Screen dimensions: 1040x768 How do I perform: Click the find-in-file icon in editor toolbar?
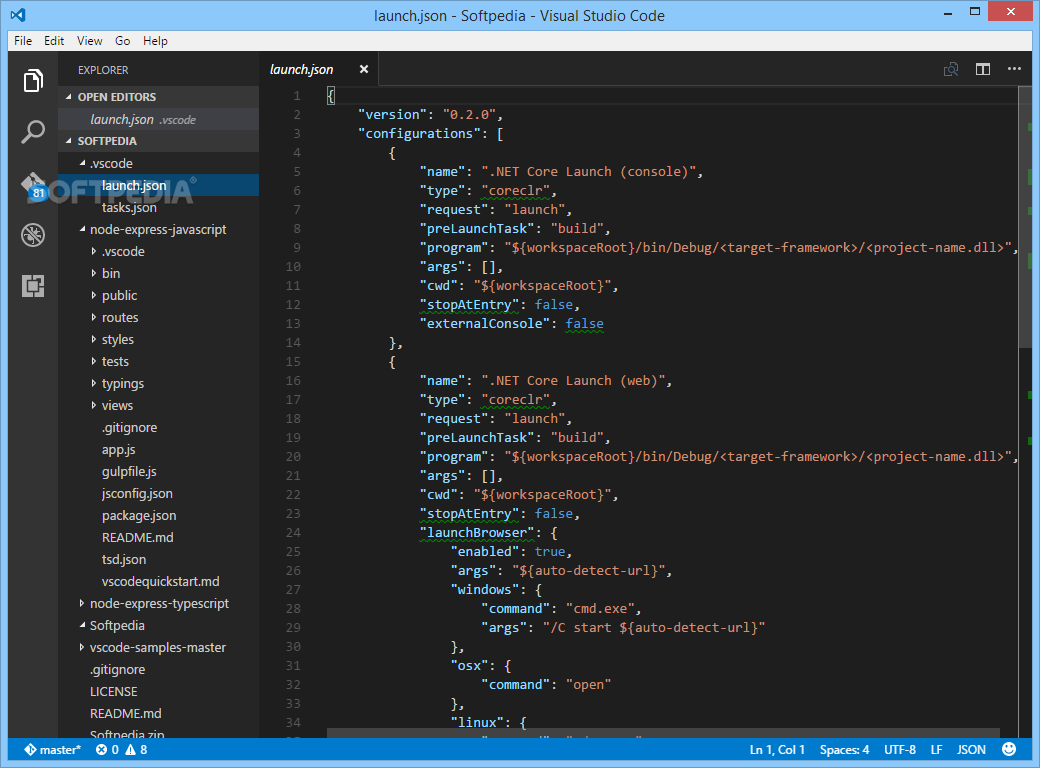point(951,69)
